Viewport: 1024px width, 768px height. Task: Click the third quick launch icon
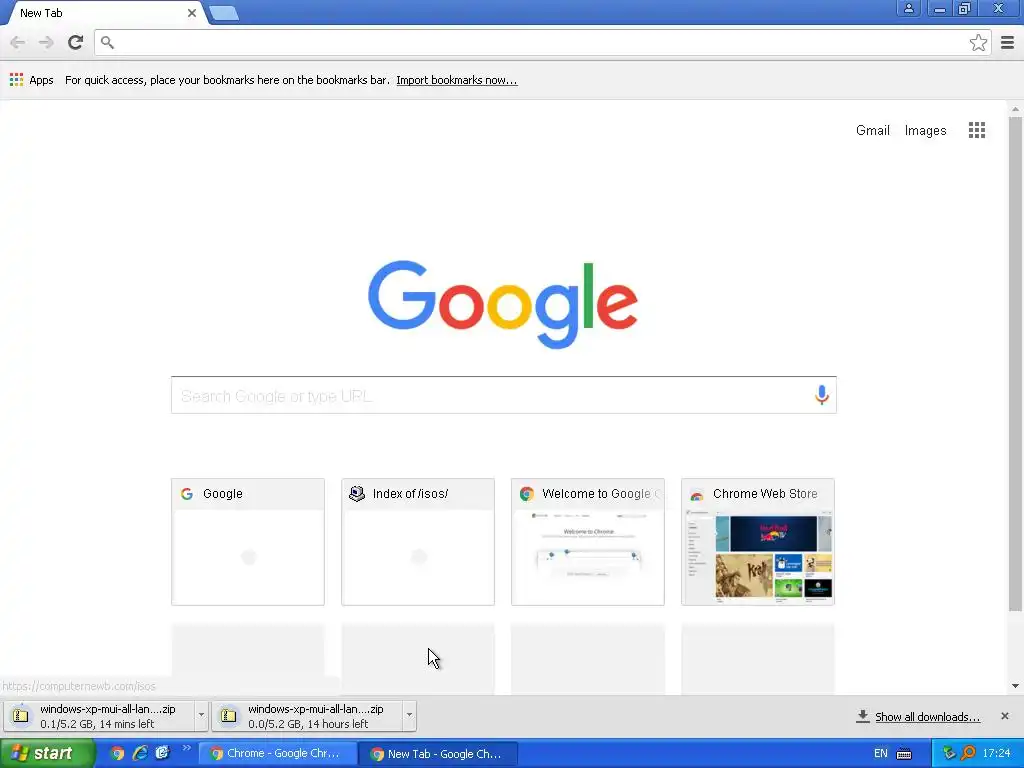162,754
